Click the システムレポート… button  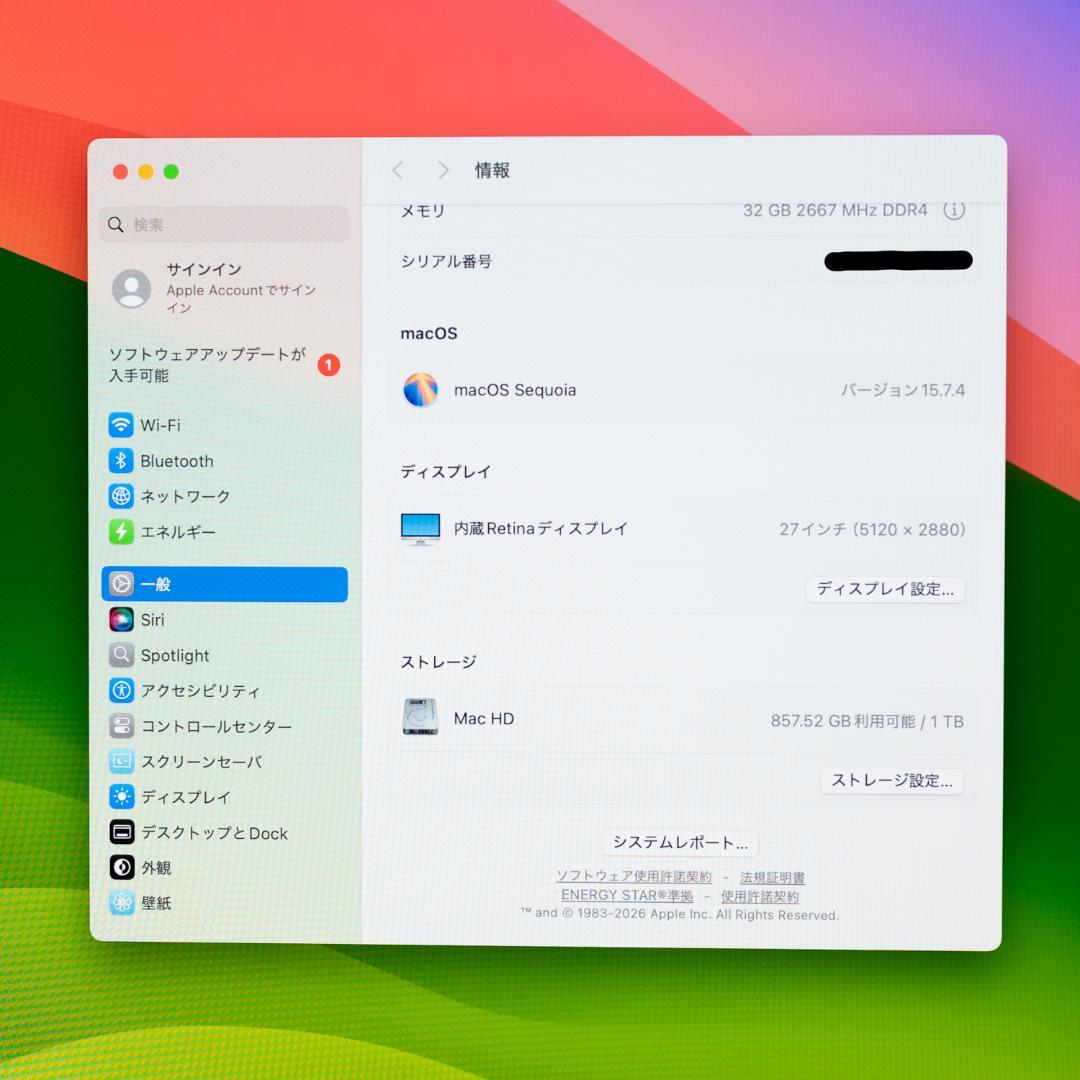679,843
